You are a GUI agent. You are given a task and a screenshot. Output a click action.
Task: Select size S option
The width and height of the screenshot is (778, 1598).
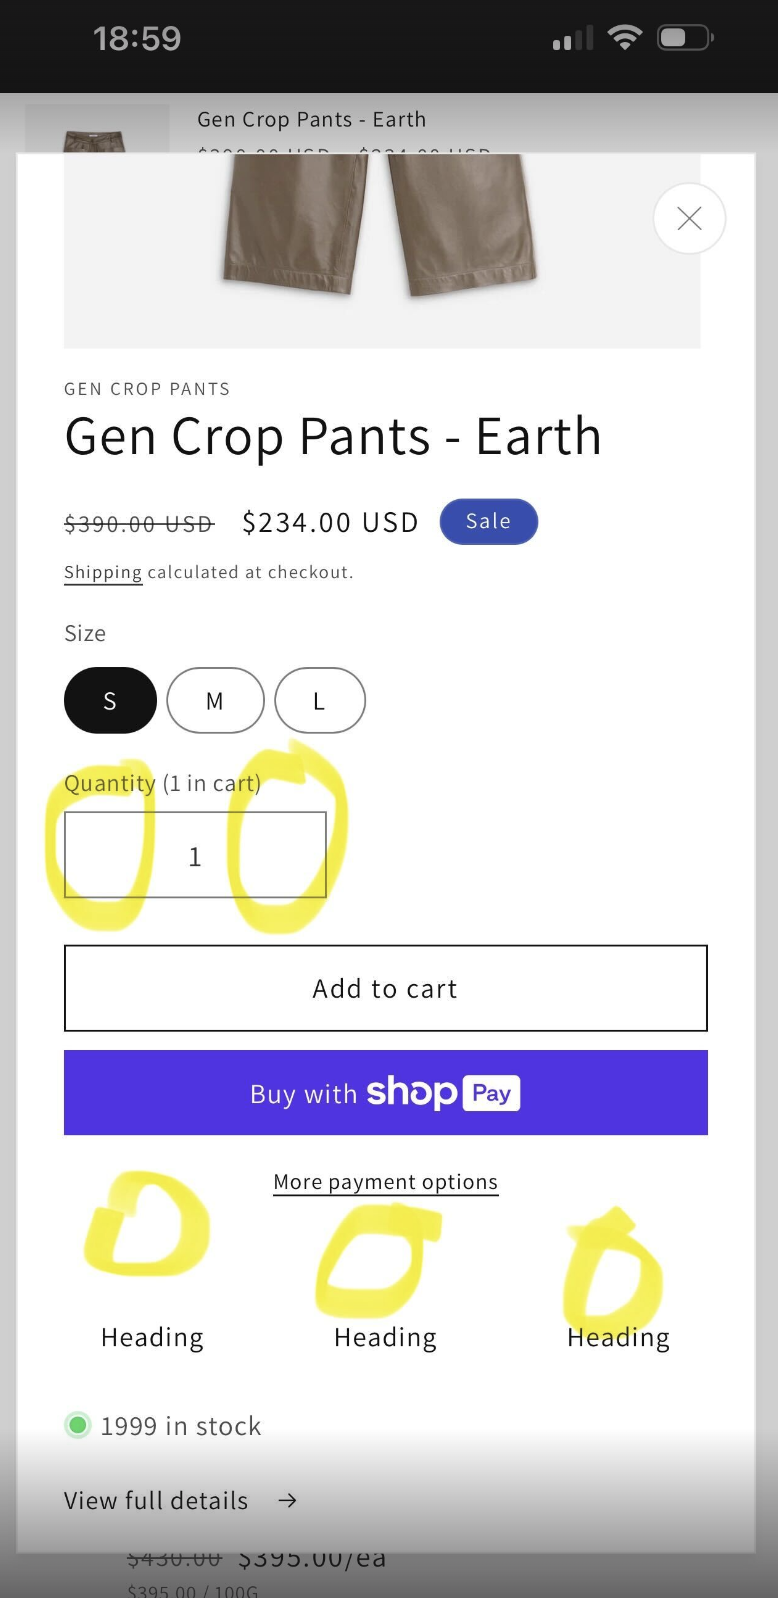pyautogui.click(x=110, y=700)
